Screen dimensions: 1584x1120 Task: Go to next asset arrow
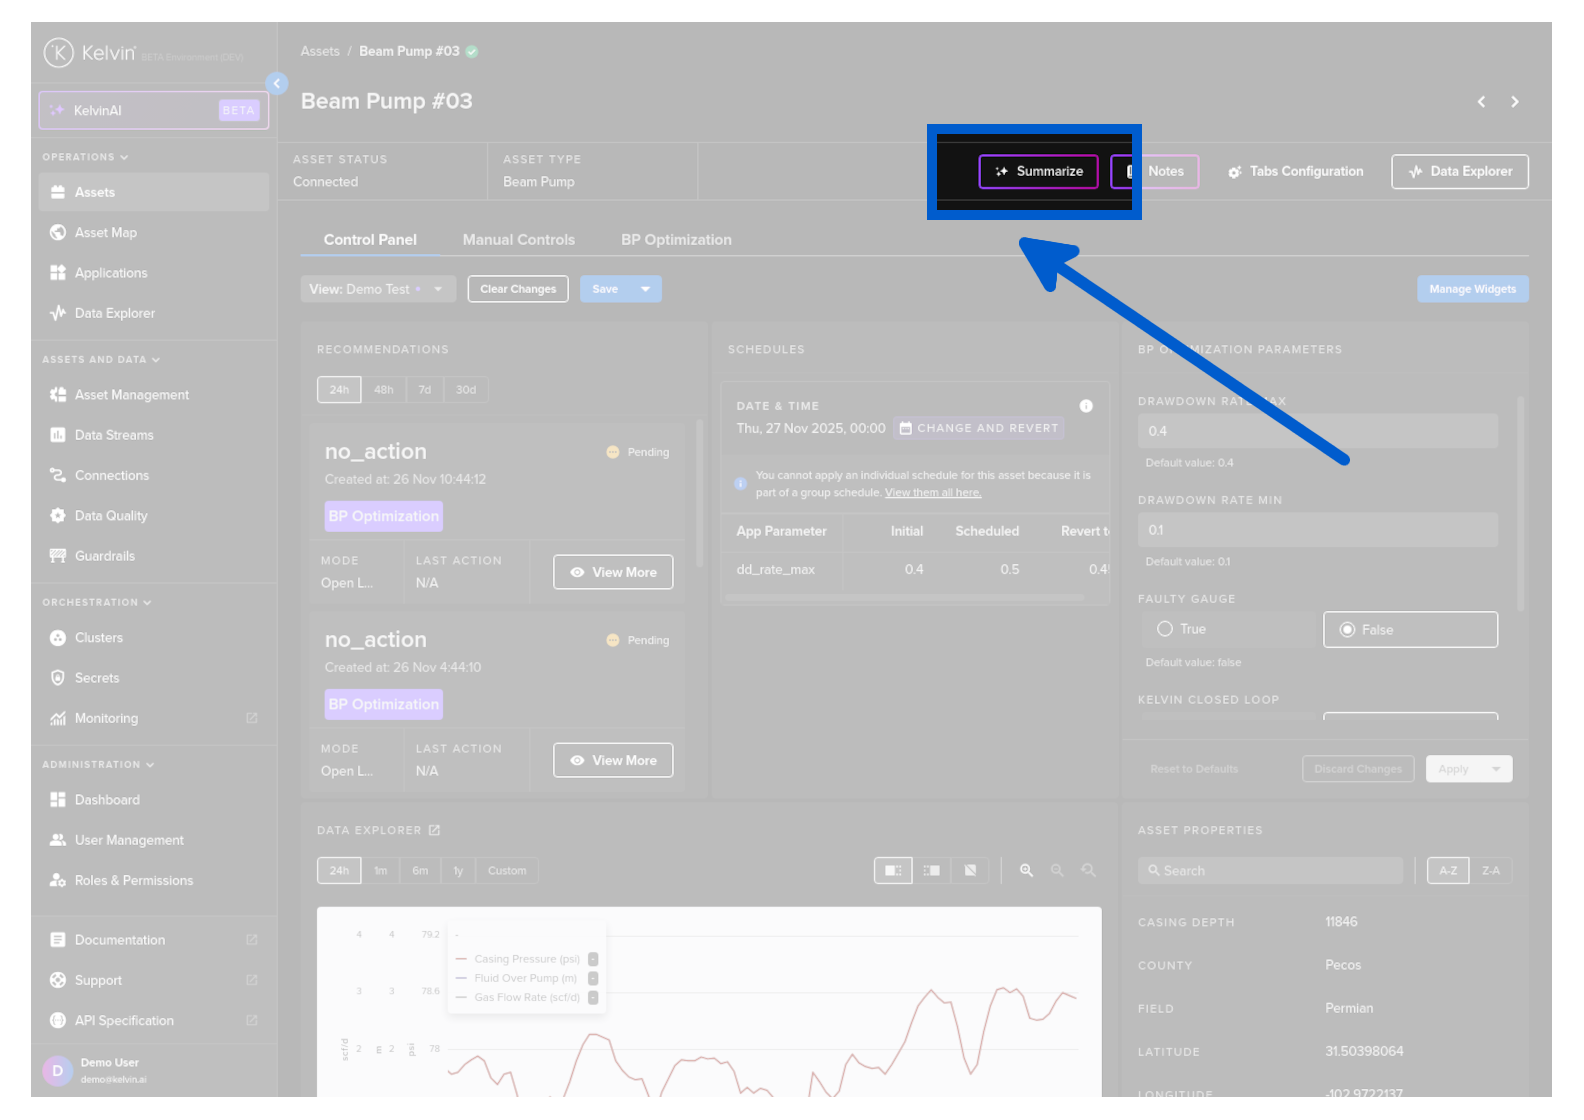click(x=1515, y=102)
